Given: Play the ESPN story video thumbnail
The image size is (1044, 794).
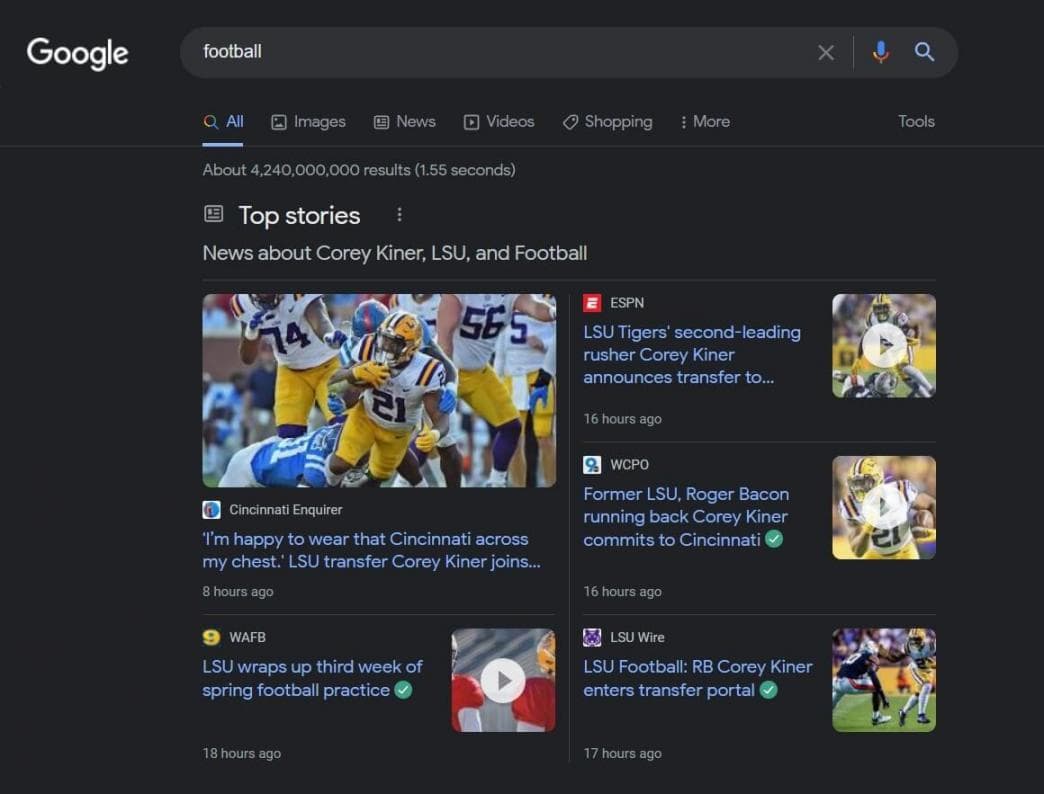Looking at the screenshot, I should [884, 346].
